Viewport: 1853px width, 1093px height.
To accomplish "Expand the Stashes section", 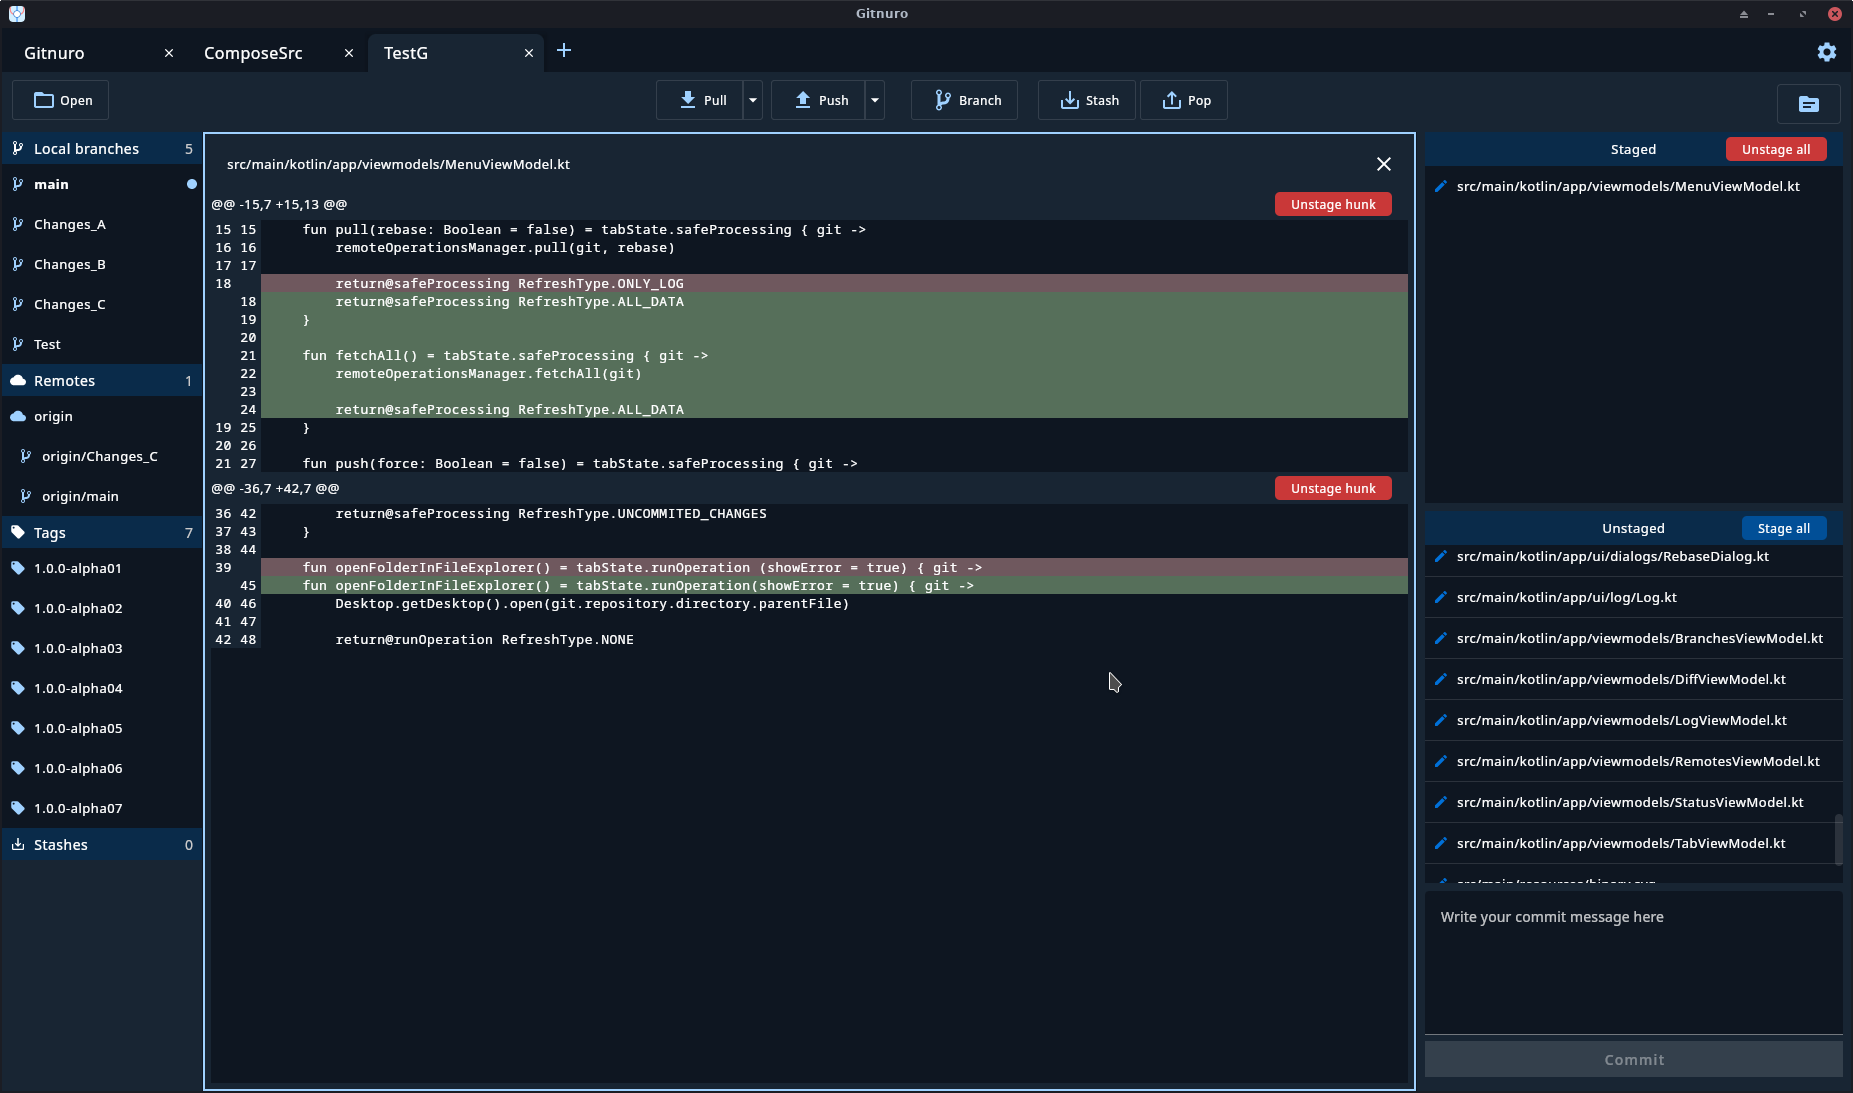I will (102, 844).
